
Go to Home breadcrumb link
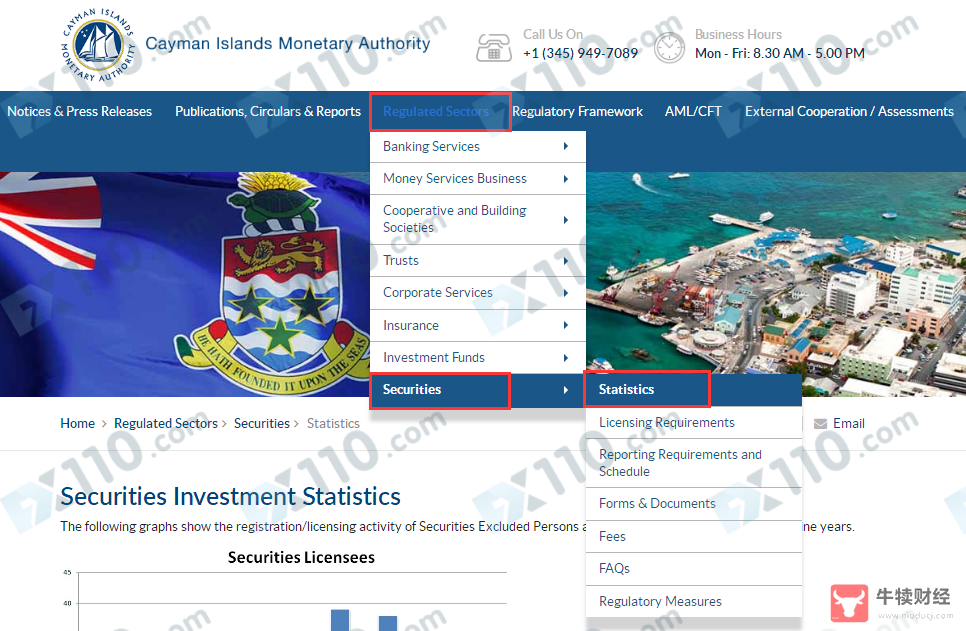78,423
